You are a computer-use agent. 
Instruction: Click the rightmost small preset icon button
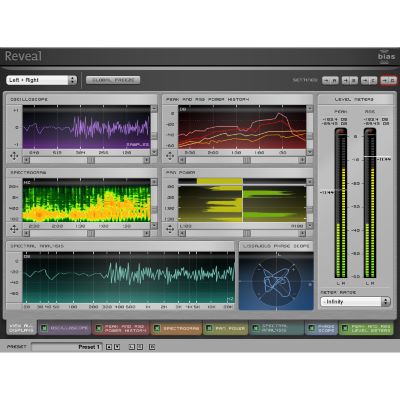152,347
